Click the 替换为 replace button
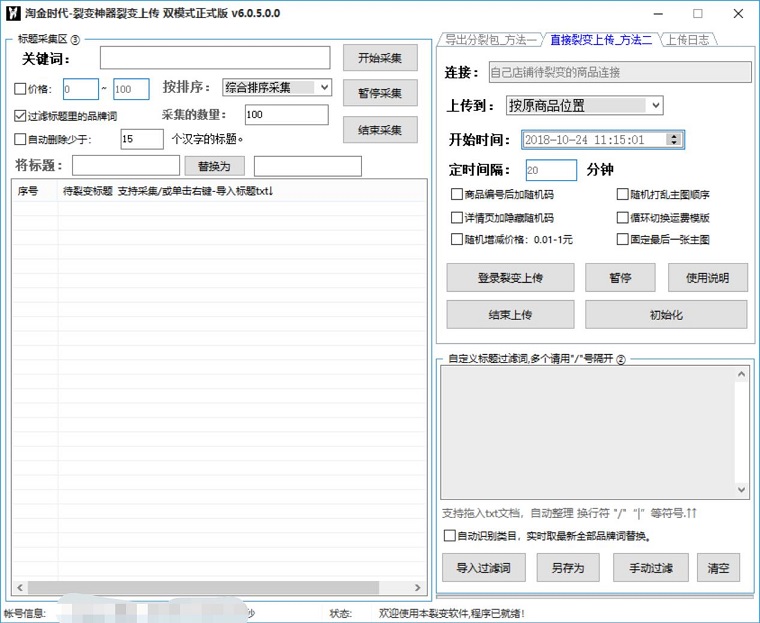The width and height of the screenshot is (760, 623). (x=214, y=166)
